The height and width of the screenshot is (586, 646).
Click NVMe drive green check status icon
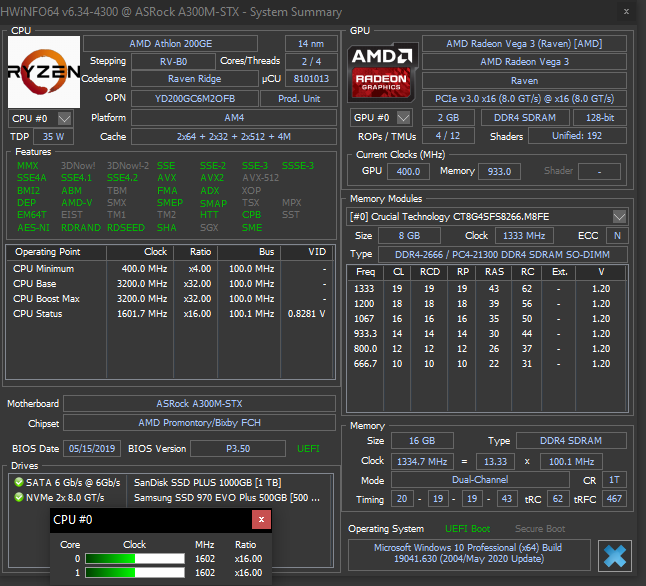point(19,497)
